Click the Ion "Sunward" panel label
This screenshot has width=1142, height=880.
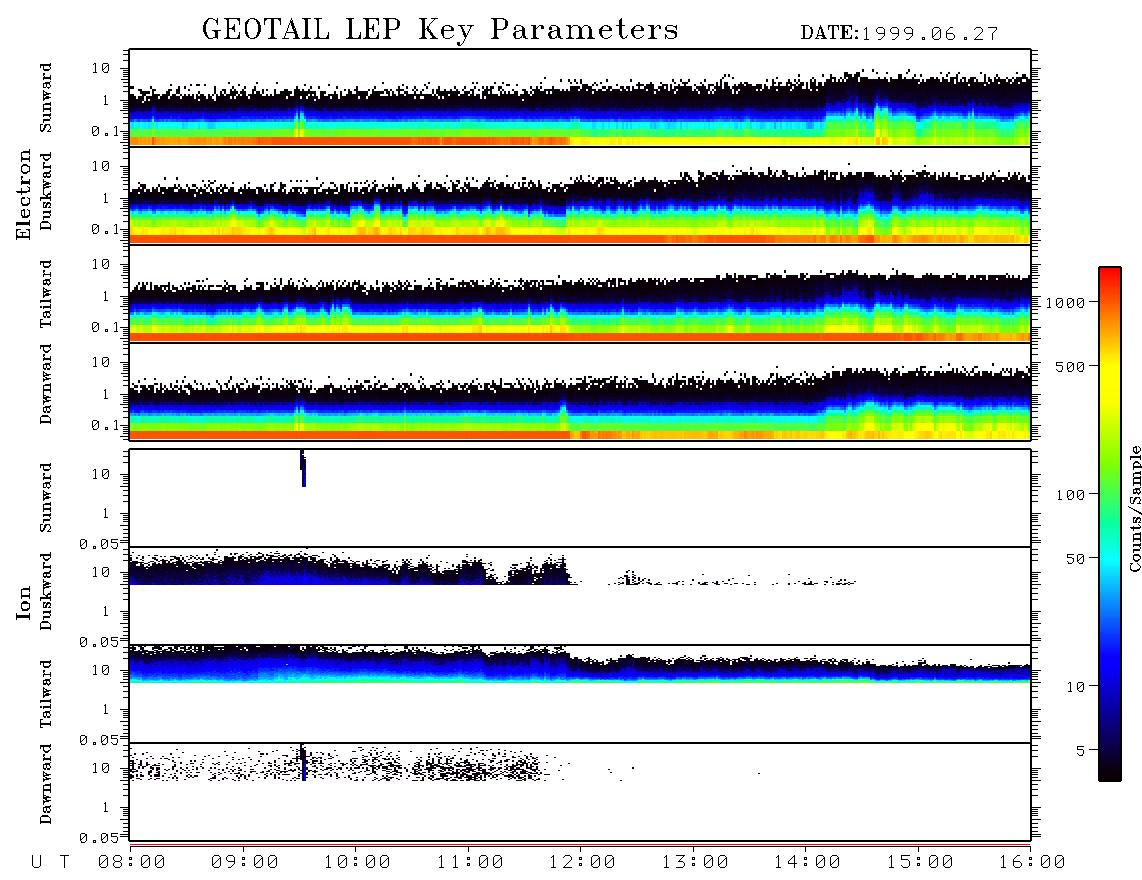pyautogui.click(x=46, y=498)
